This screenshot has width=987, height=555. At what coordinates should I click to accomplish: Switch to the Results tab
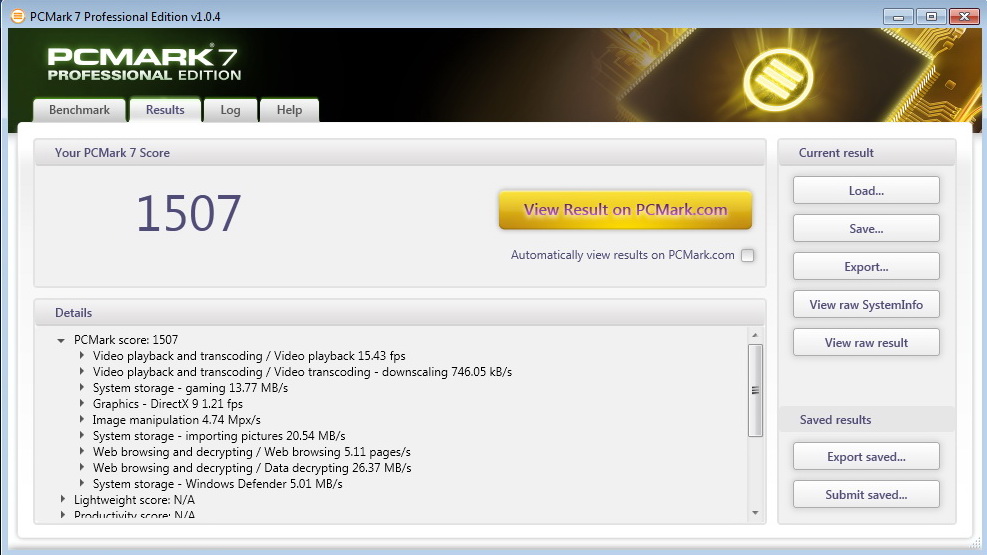(x=165, y=109)
